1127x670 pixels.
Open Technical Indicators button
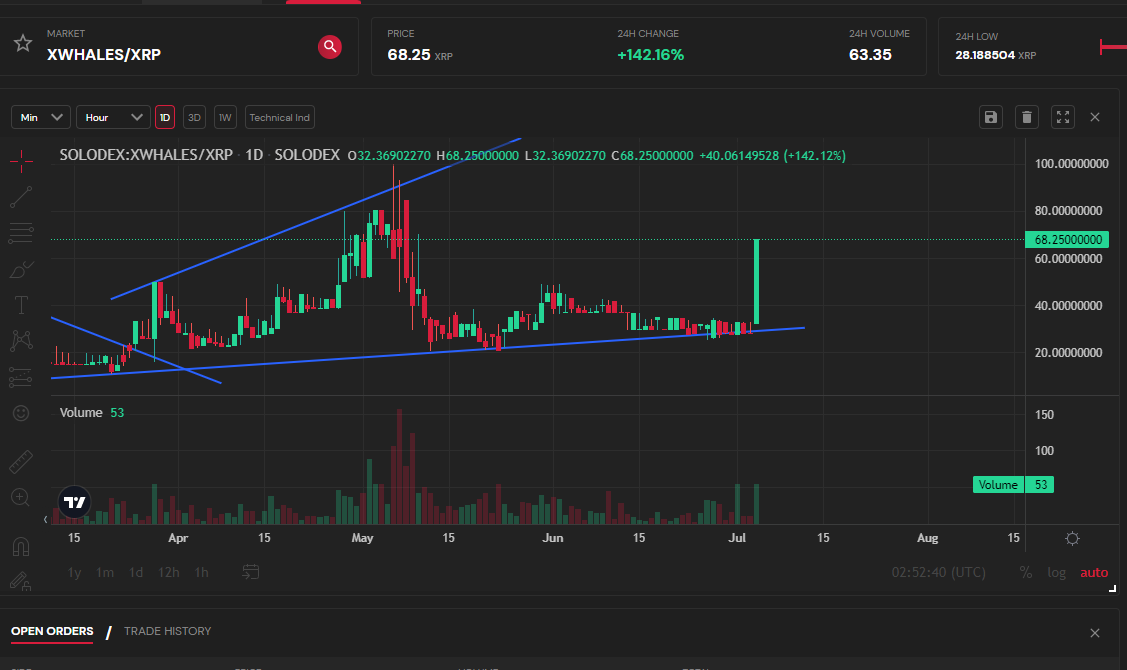[x=280, y=117]
